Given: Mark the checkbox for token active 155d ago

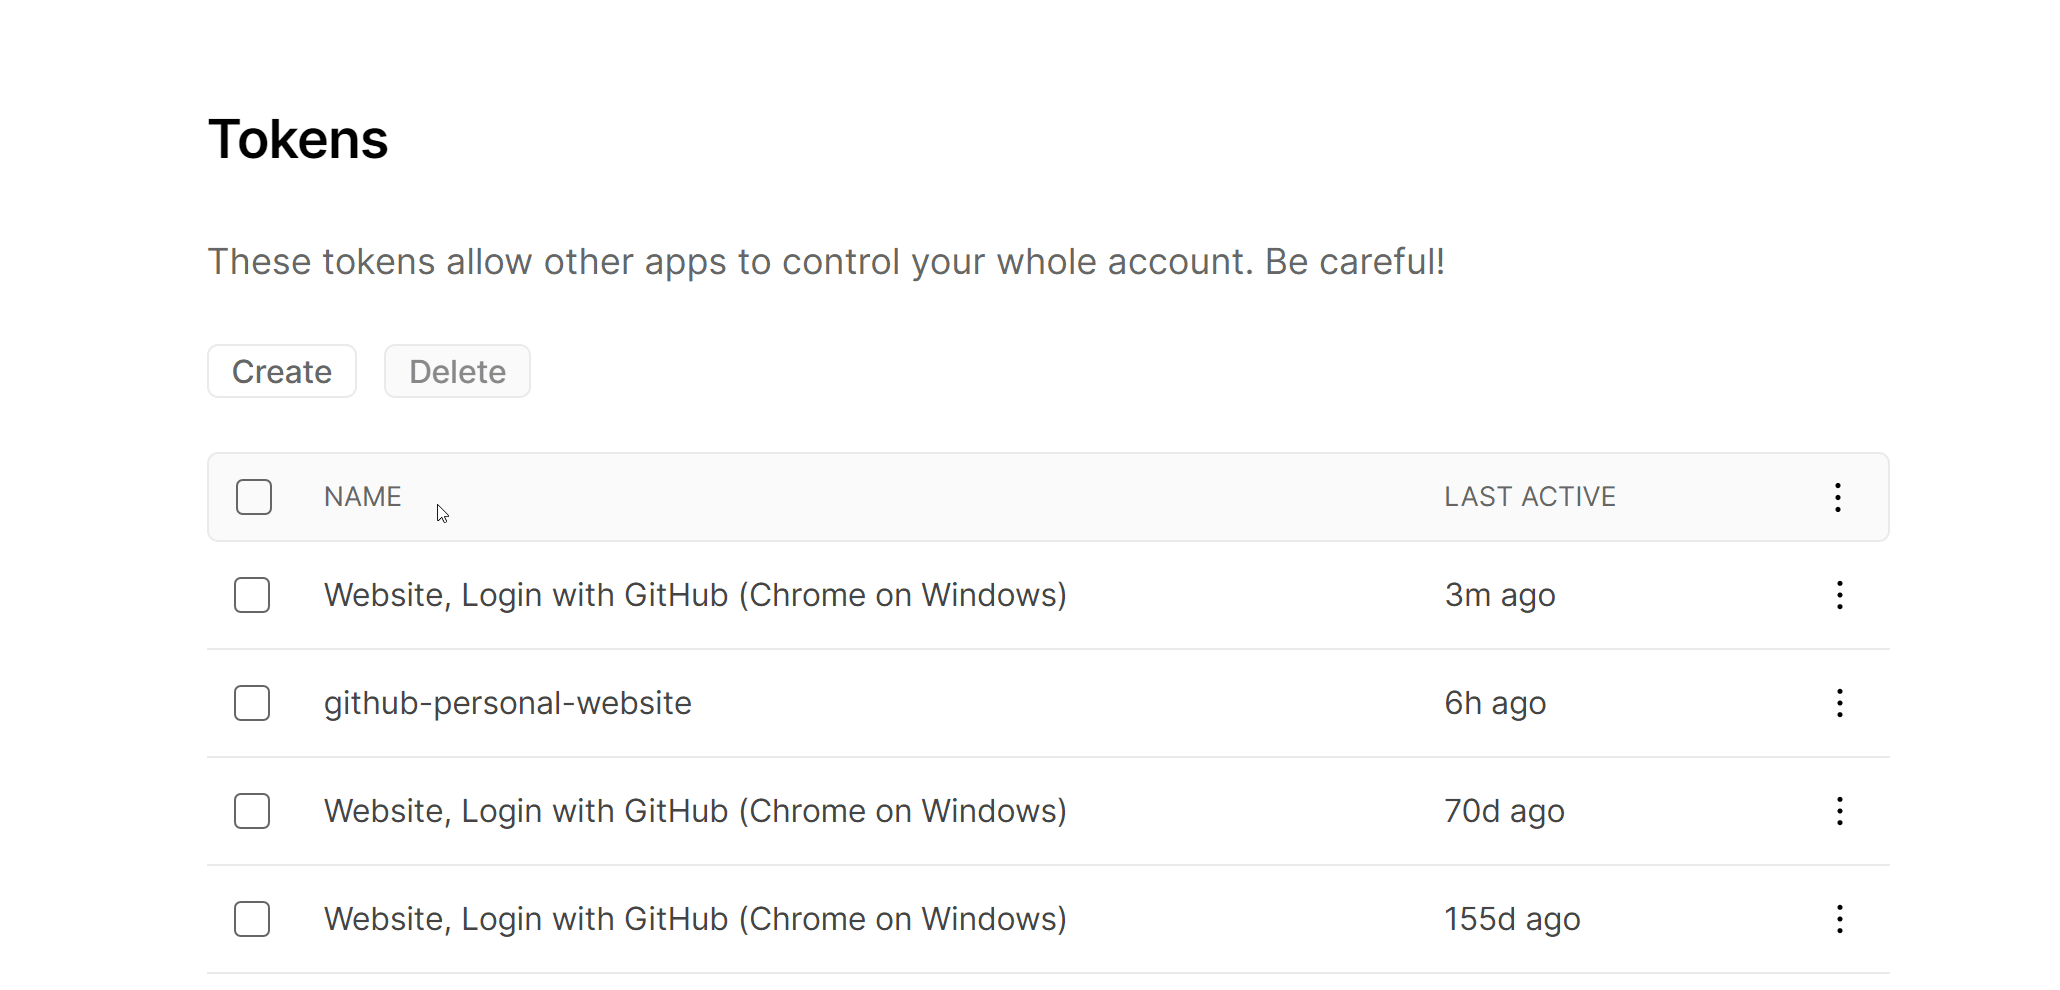Looking at the screenshot, I should click(x=252, y=919).
